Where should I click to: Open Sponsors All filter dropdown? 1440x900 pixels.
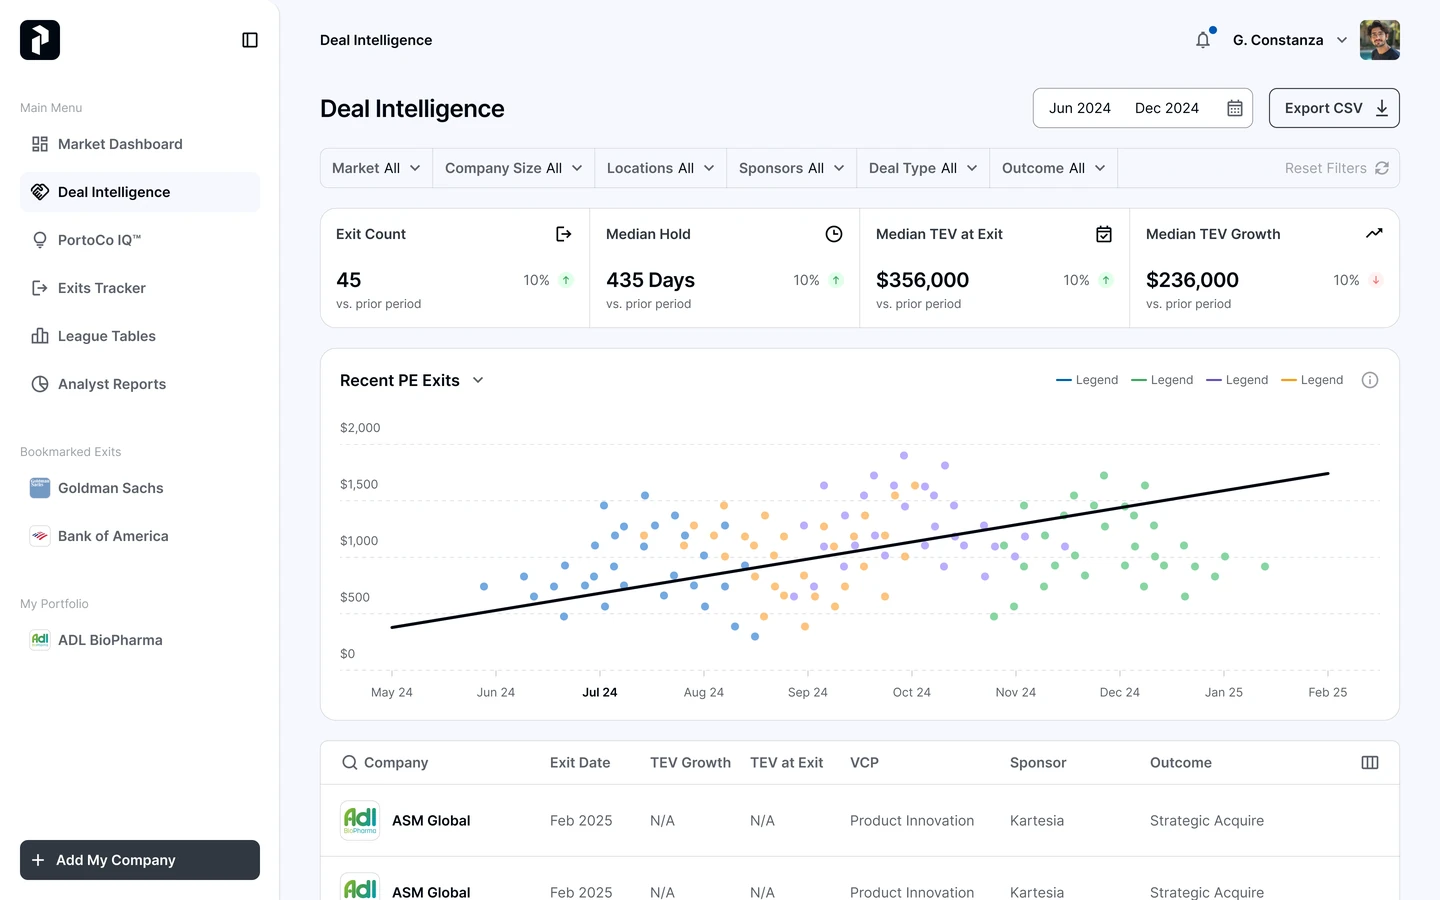click(x=792, y=168)
